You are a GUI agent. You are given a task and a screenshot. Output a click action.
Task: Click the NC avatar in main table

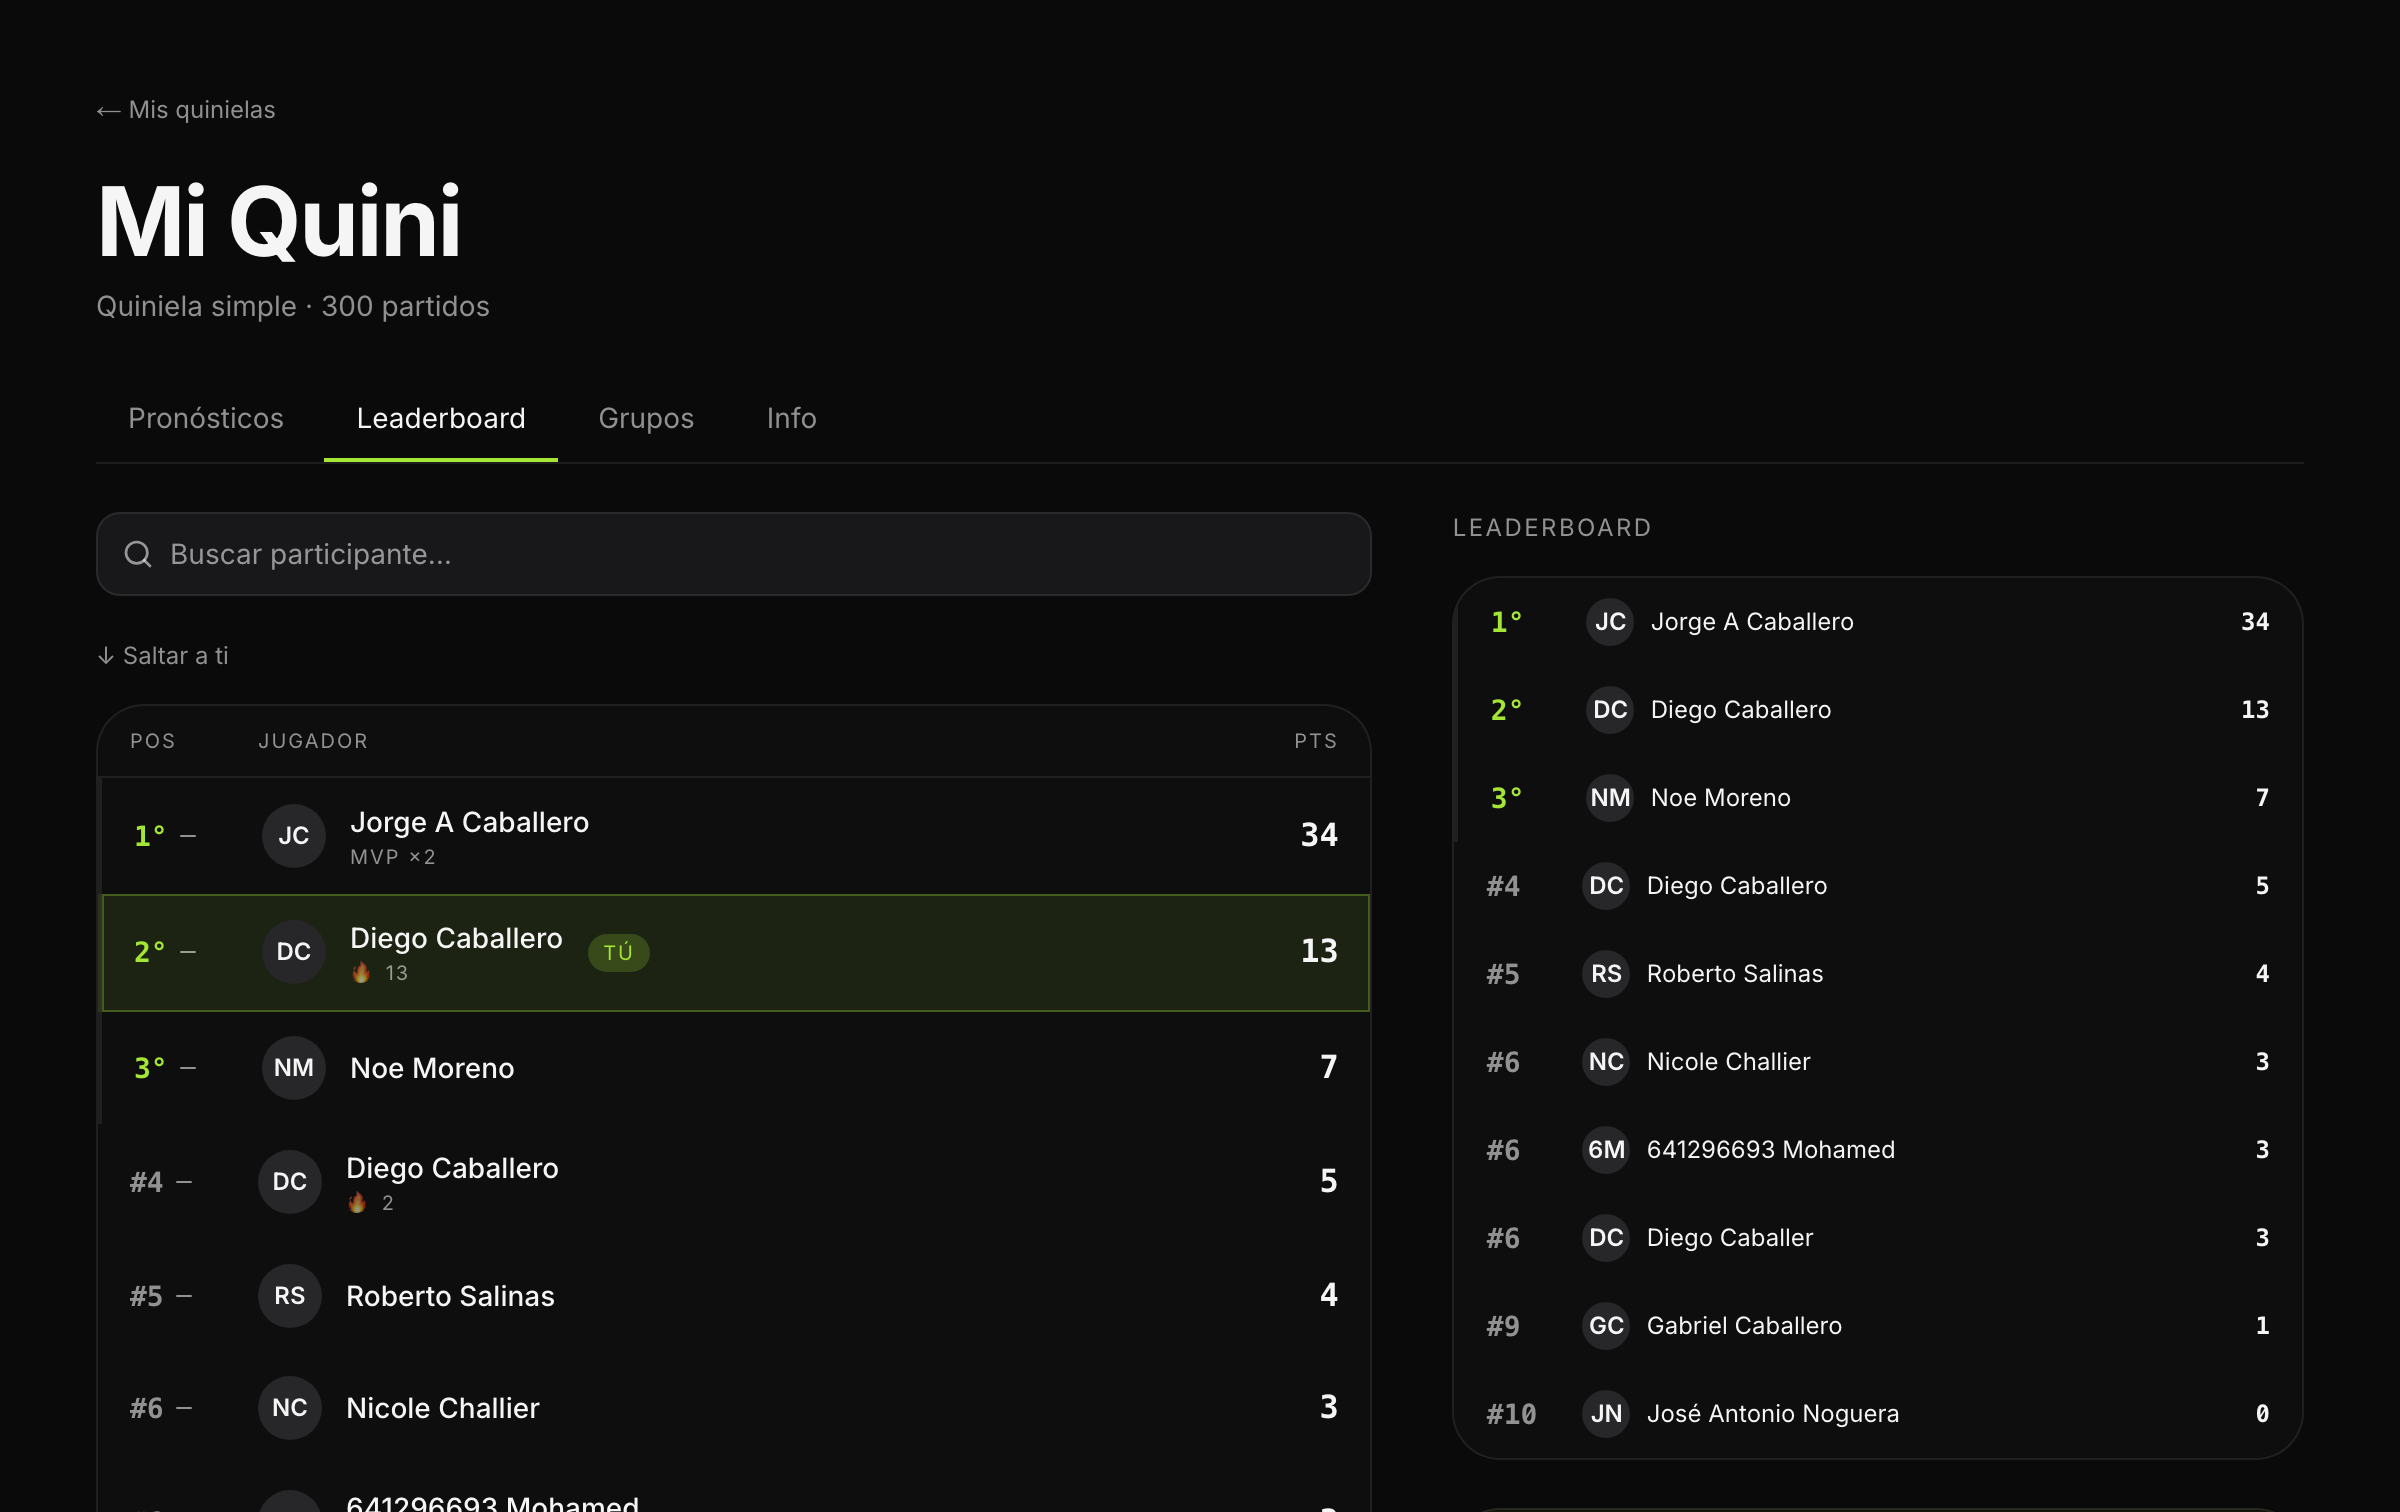(289, 1408)
